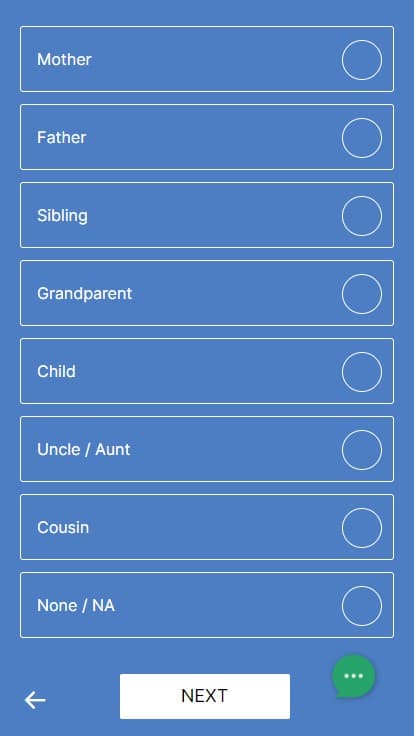Pick the Sibling option label

click(62, 215)
